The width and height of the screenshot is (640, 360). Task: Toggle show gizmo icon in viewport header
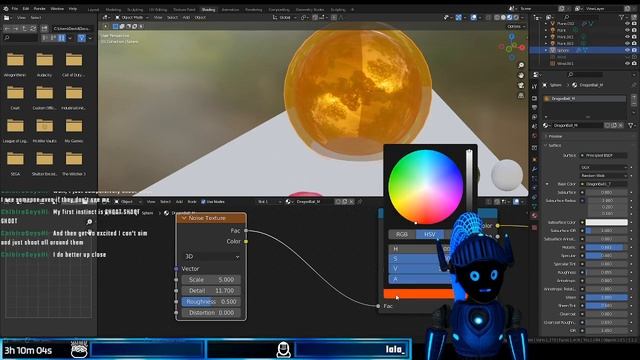click(x=459, y=18)
